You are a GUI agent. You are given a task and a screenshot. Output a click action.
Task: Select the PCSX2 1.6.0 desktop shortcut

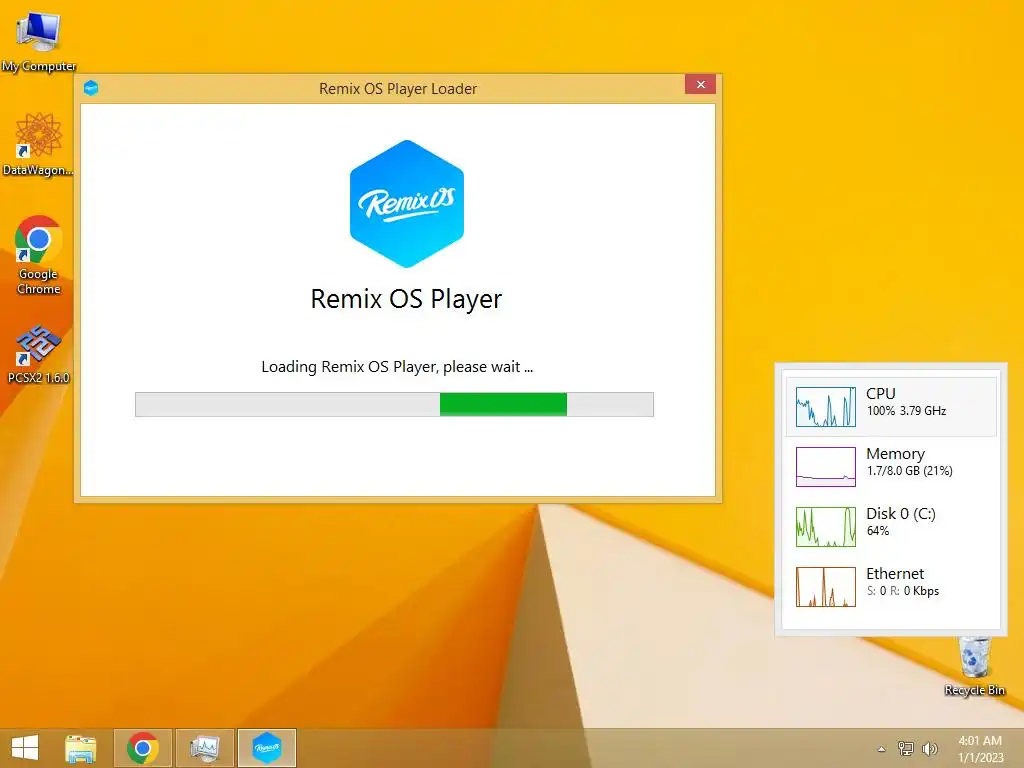(x=38, y=353)
